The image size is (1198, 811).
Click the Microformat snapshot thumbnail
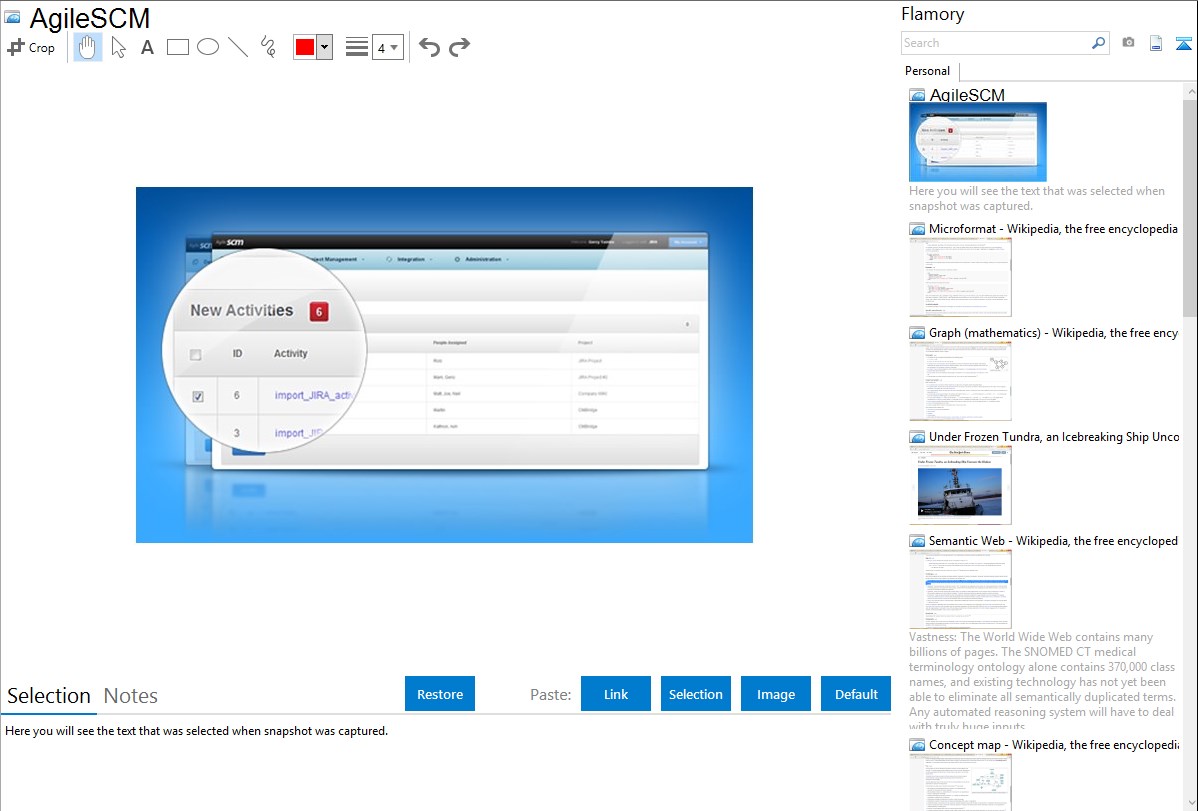pyautogui.click(x=960, y=277)
